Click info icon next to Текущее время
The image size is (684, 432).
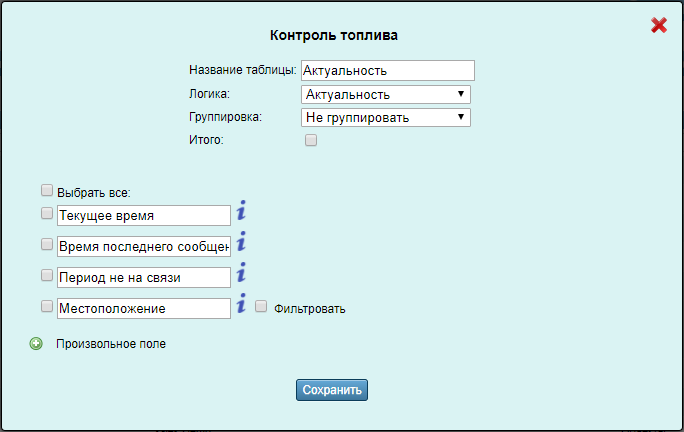coord(241,211)
